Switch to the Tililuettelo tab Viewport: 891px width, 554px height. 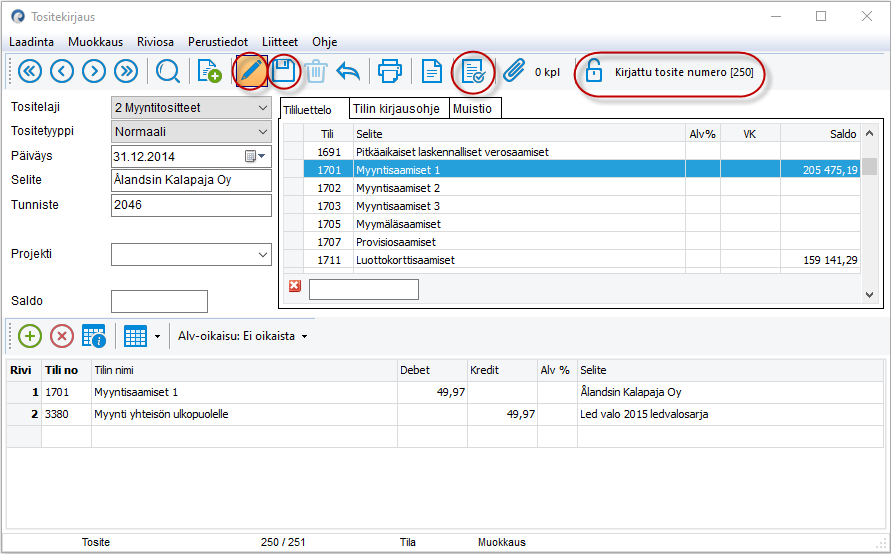click(x=314, y=109)
